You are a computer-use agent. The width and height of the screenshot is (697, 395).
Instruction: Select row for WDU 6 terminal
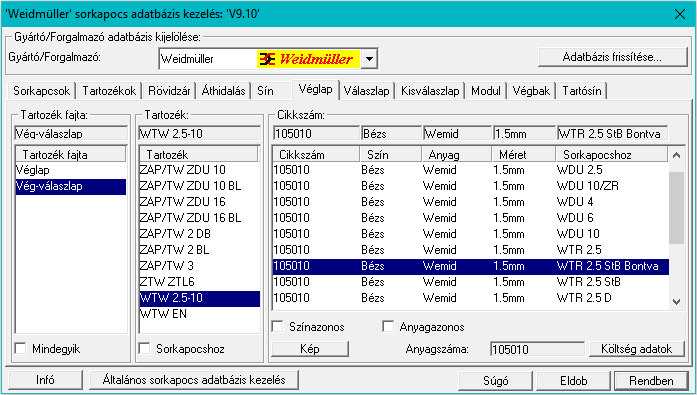click(x=471, y=218)
